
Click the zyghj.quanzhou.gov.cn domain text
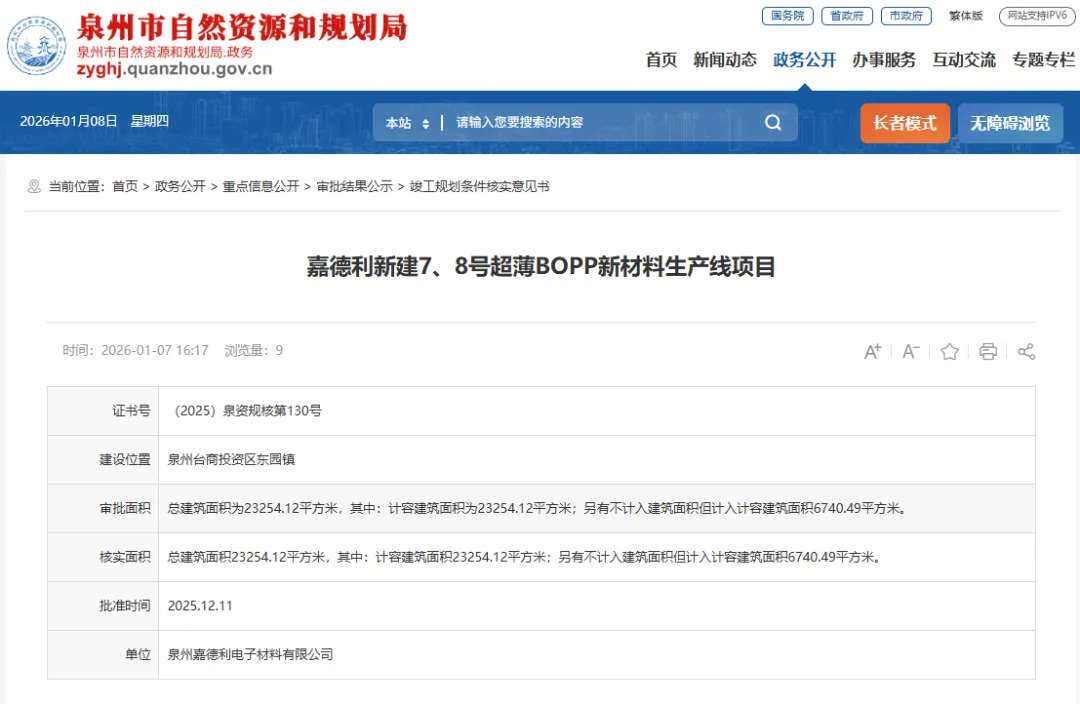174,69
